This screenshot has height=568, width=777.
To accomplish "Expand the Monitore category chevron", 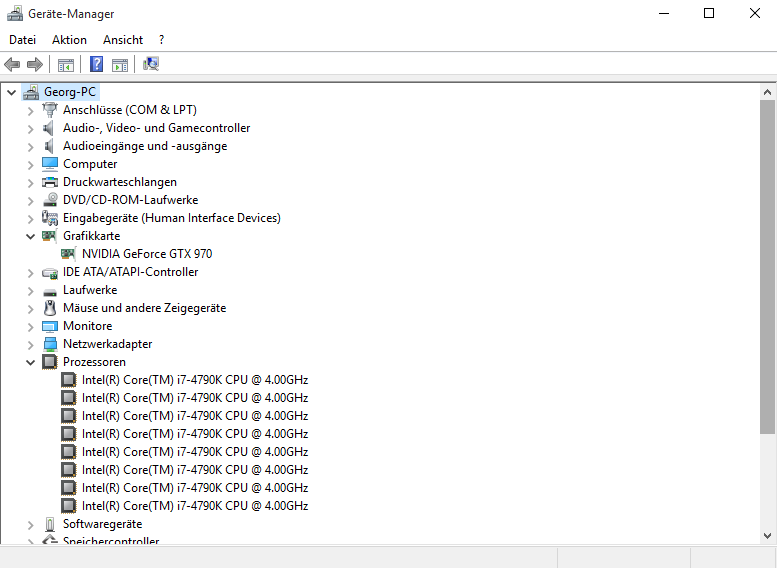I will [30, 327].
